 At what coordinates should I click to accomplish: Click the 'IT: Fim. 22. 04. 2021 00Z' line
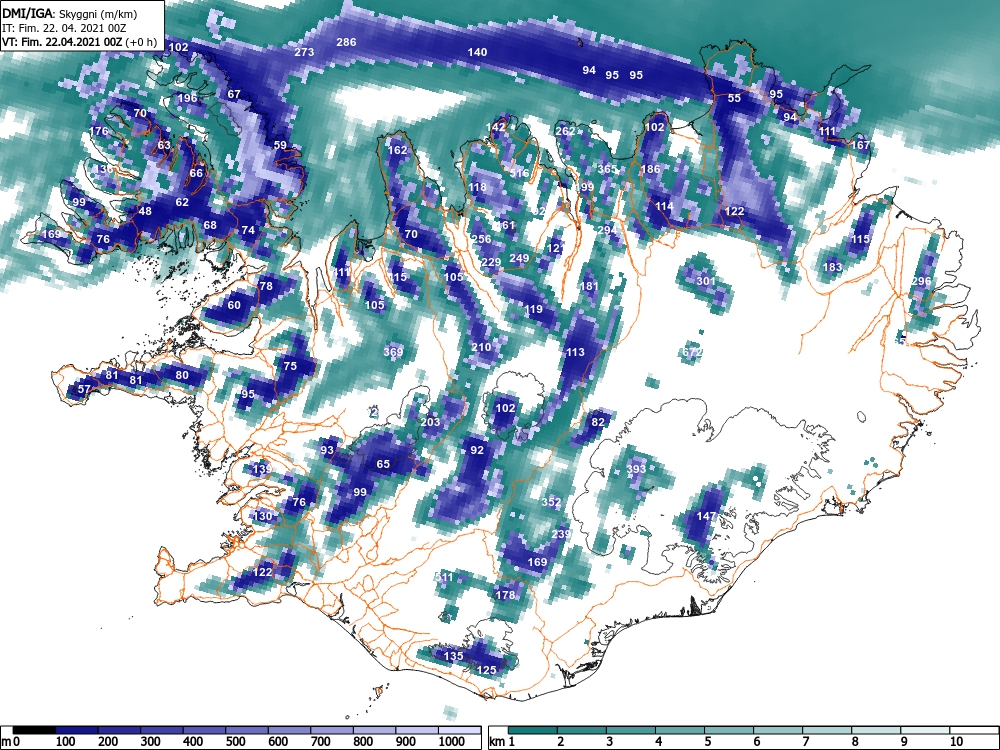click(62, 28)
